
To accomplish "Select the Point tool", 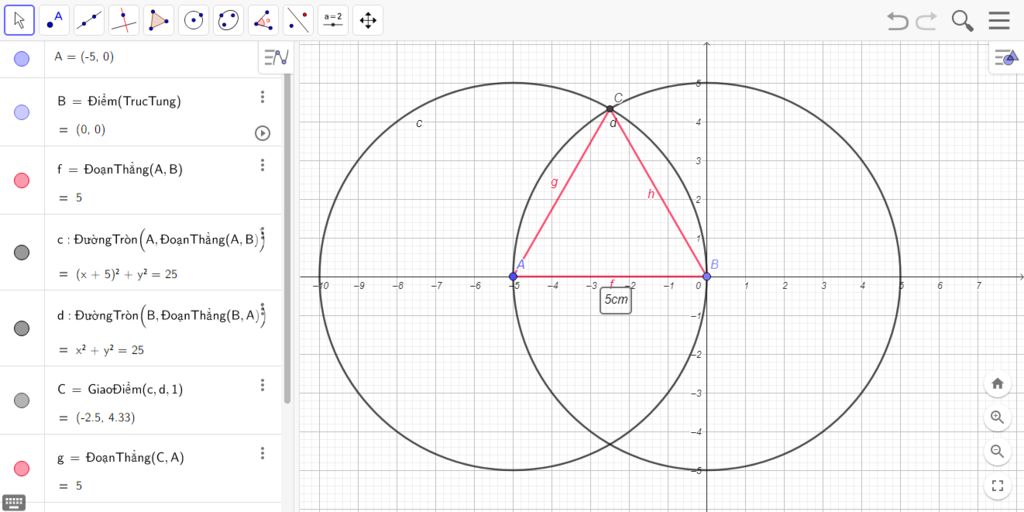I will click(x=54, y=20).
